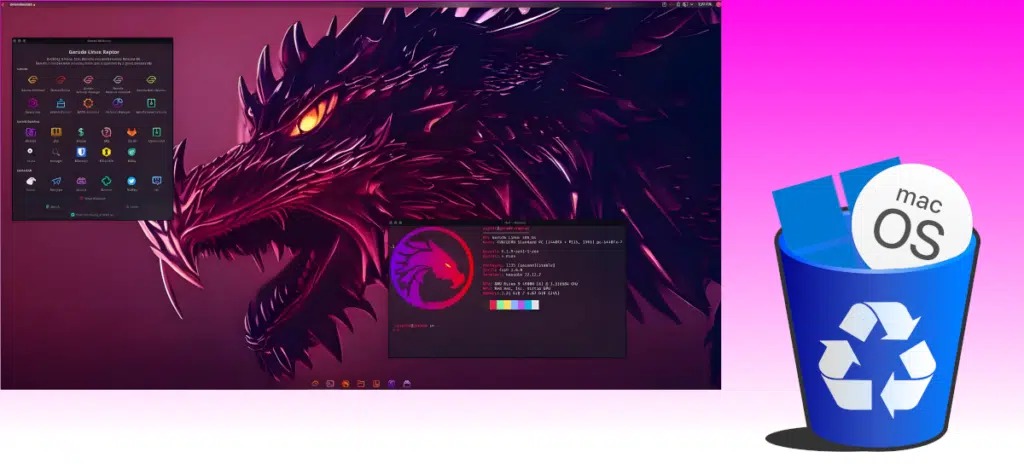The width and height of the screenshot is (1024, 469).
Task: Click the yellow hexagon key icon
Action: 106,152
